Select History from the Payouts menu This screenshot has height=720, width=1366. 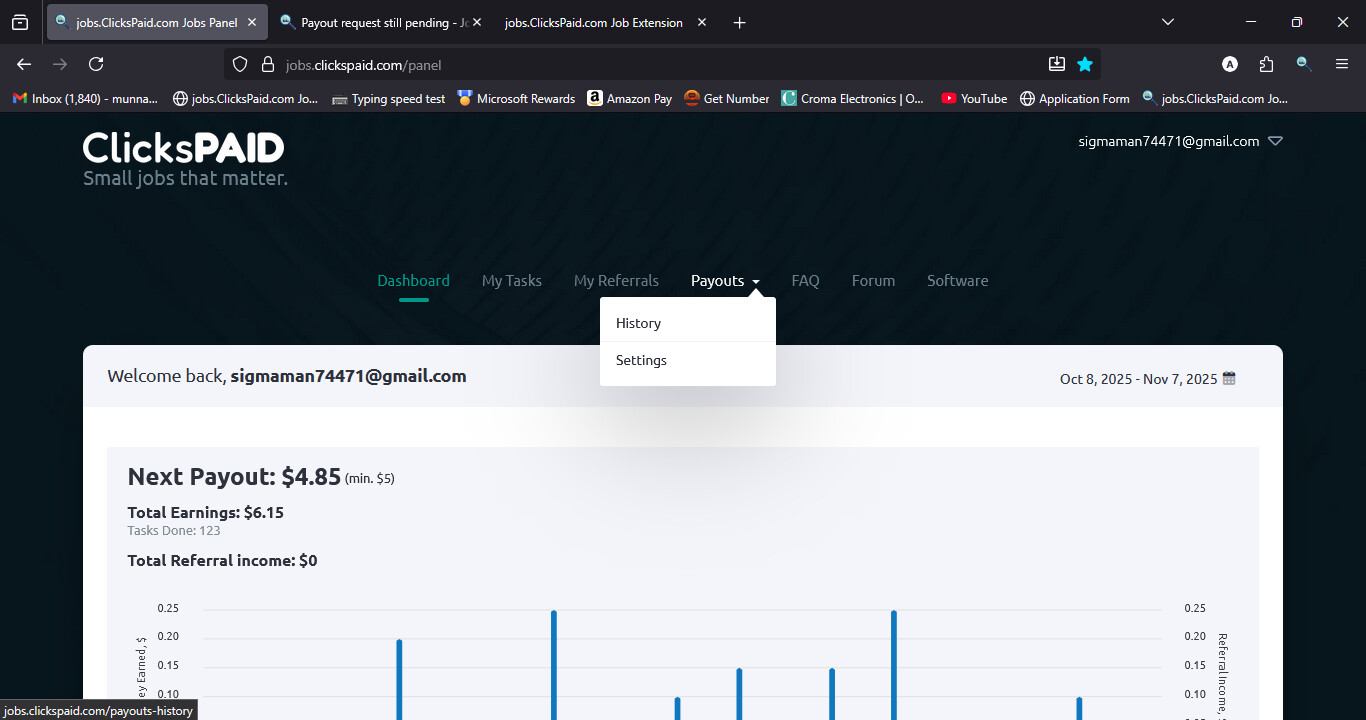tap(639, 323)
